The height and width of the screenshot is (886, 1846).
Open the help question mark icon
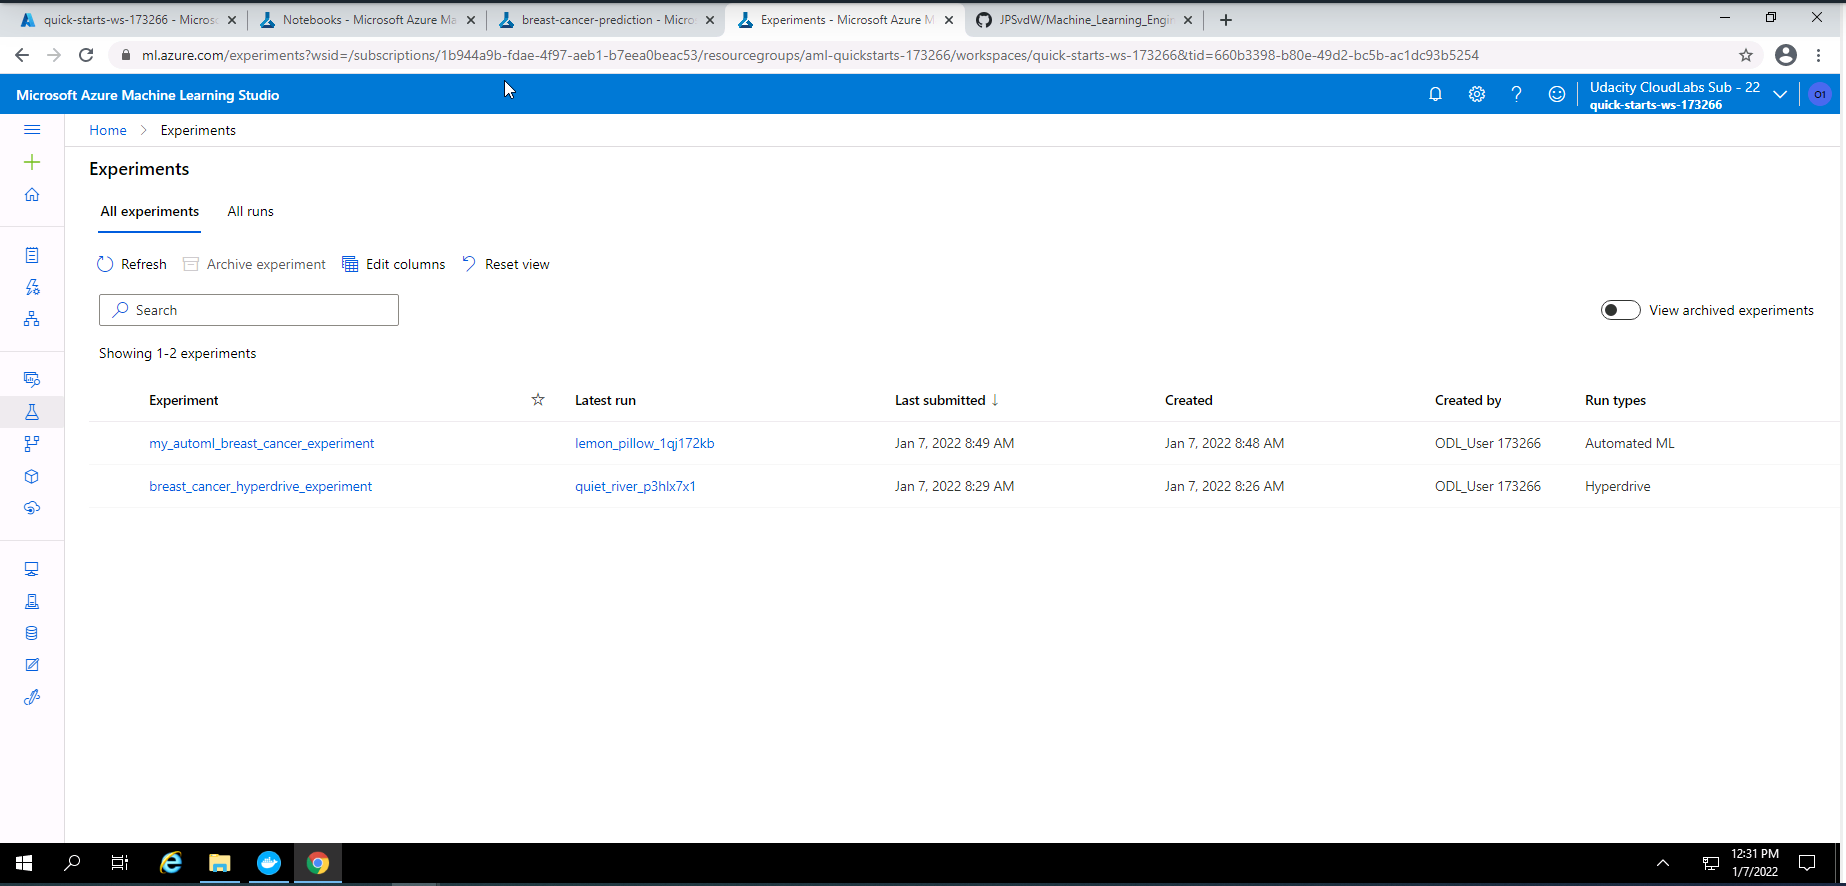click(1517, 94)
